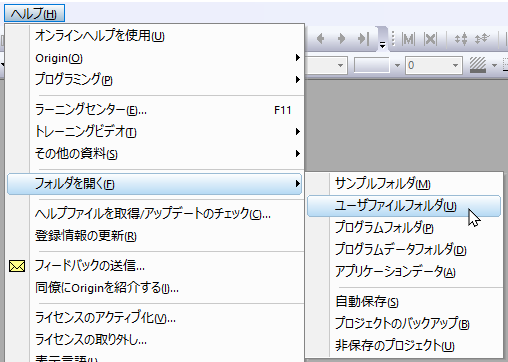Open プロジェクトのバックアップ(B) folder entry
This screenshot has height=362, width=508.
pos(404,323)
